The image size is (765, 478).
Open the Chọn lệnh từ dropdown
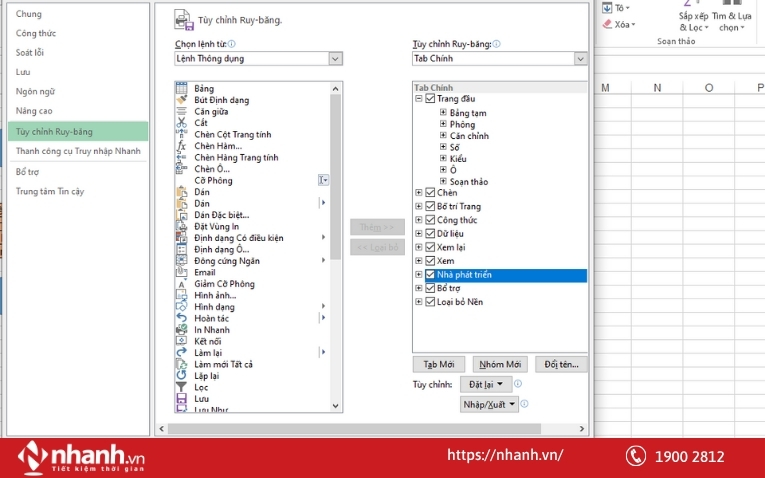click(x=335, y=59)
